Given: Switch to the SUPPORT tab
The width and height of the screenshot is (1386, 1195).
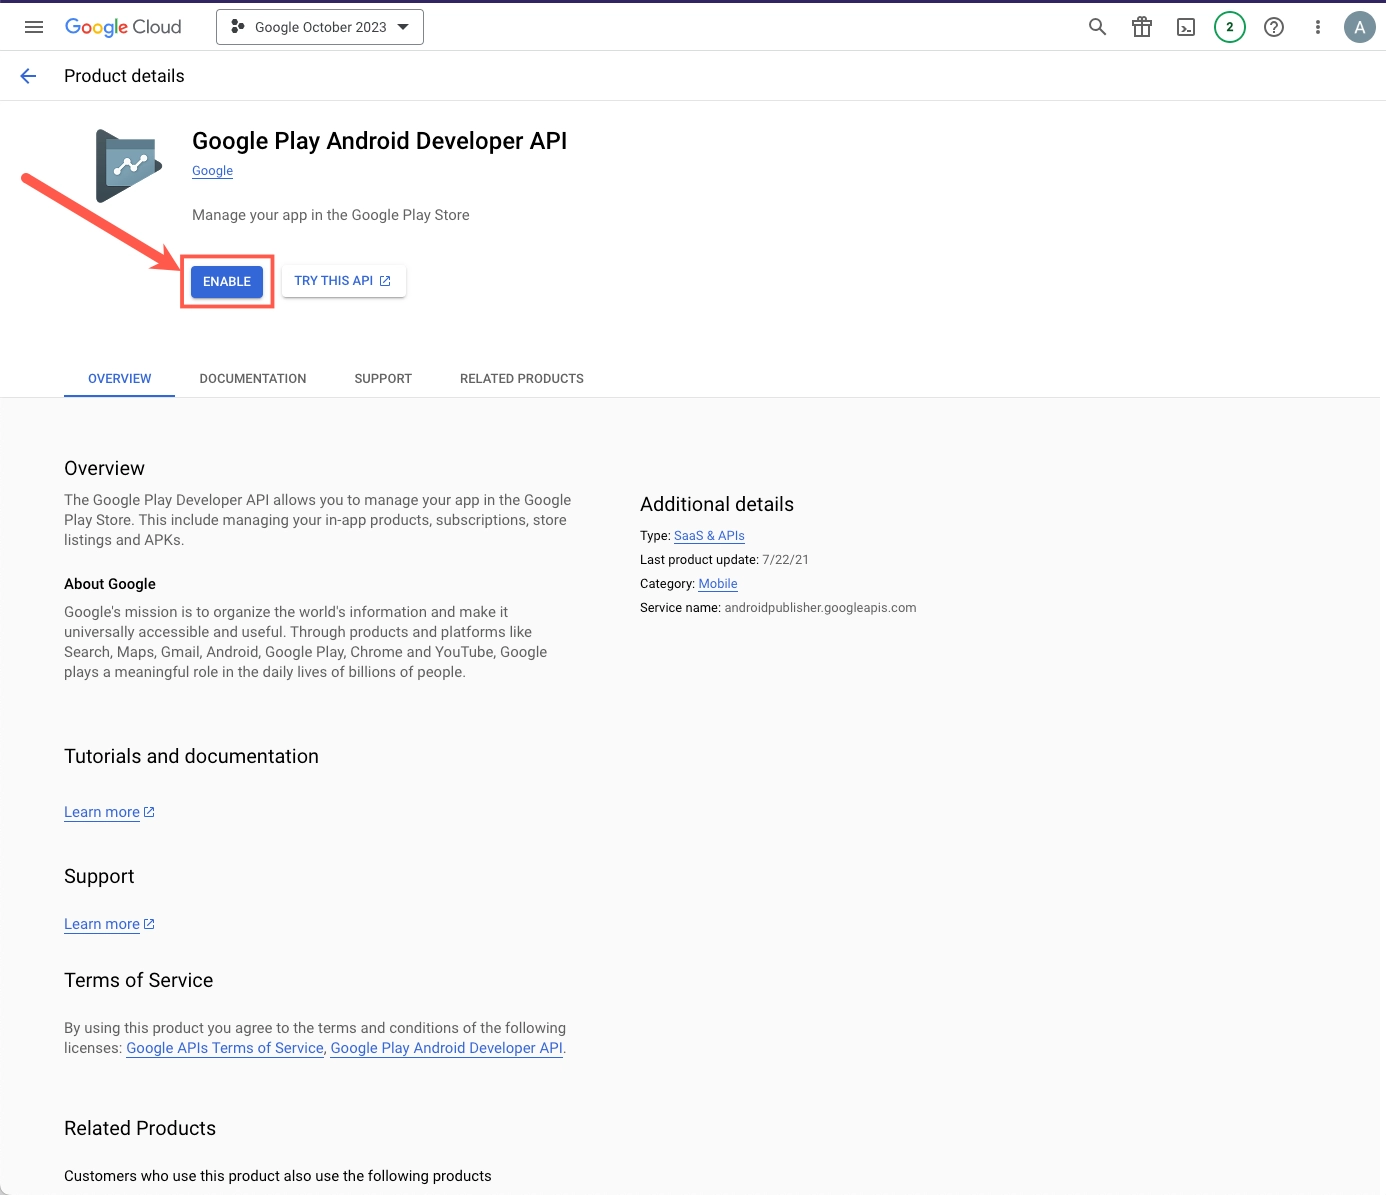Looking at the screenshot, I should coord(383,379).
